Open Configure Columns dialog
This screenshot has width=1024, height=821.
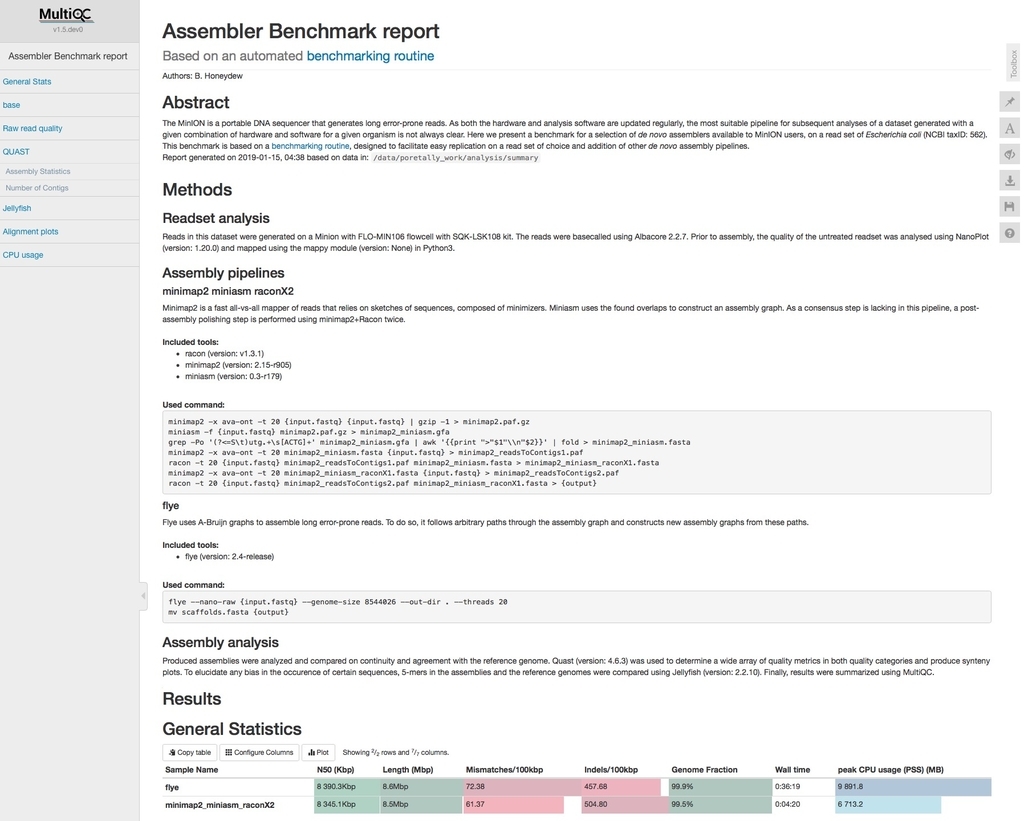coord(259,752)
